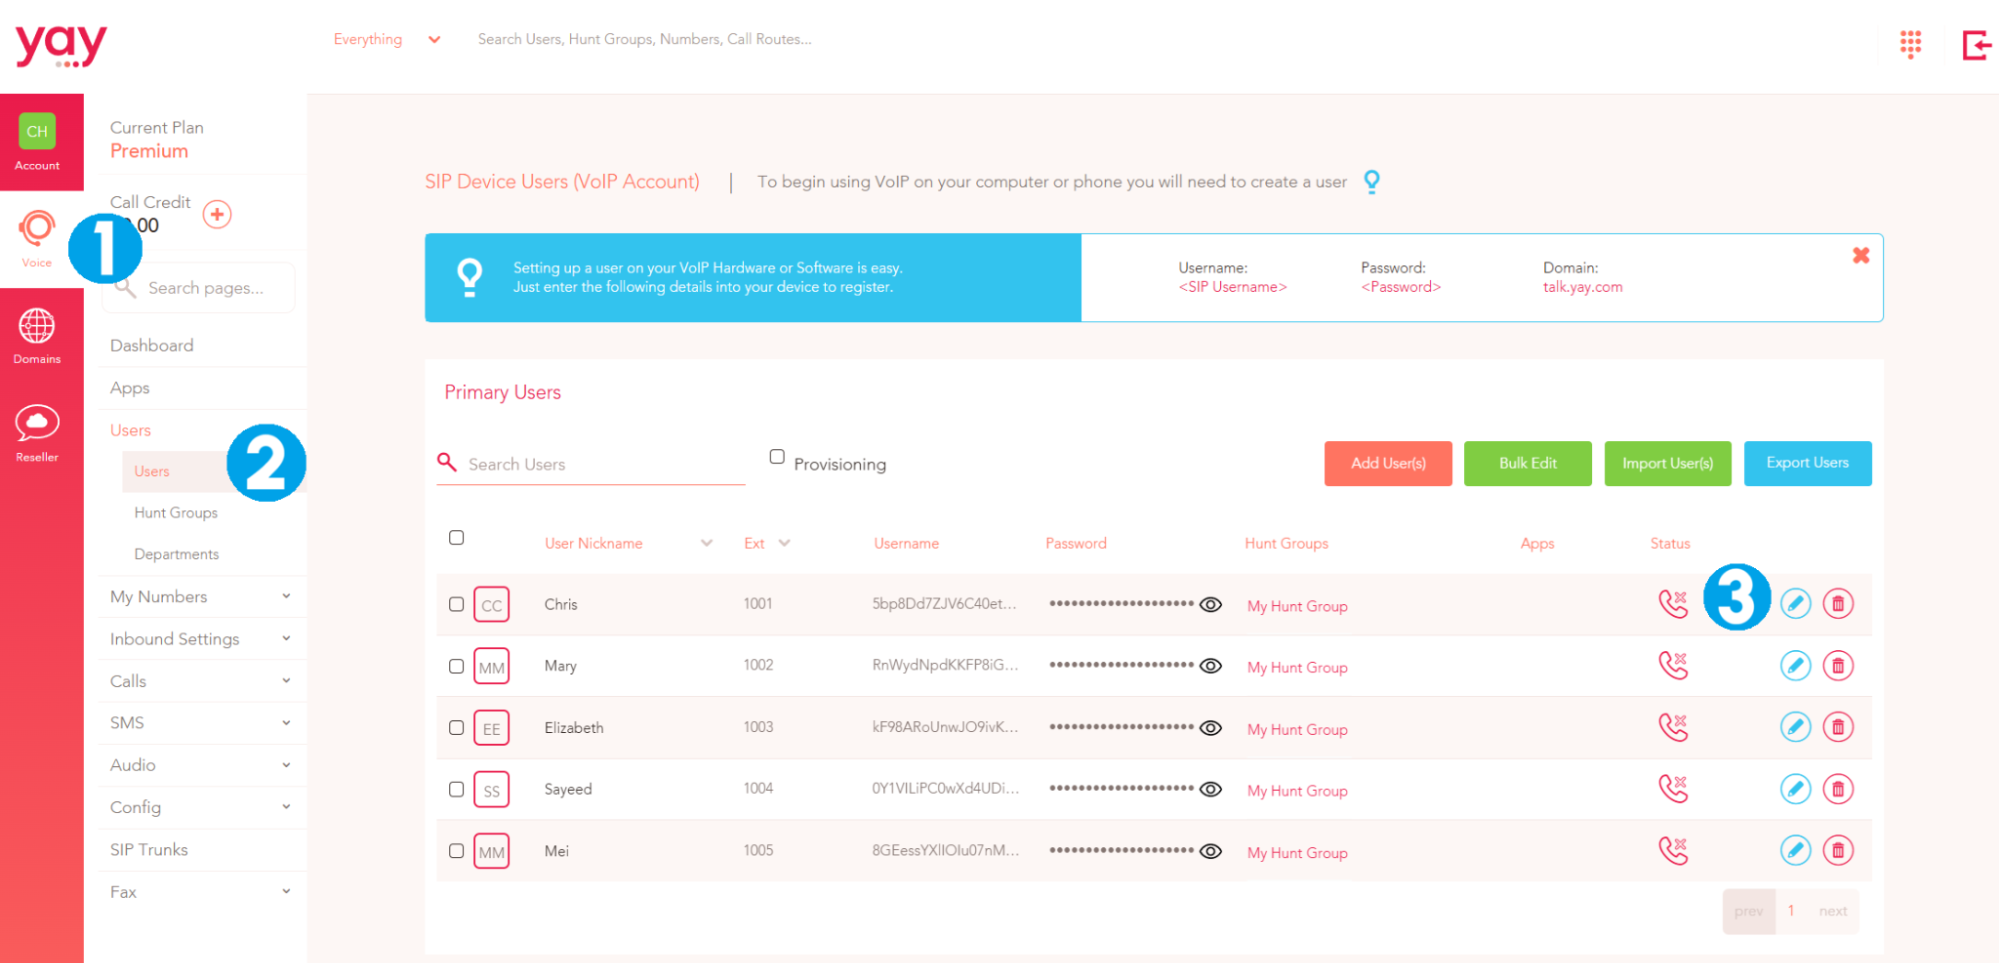
Task: Expand the Calls menu section
Action: pos(286,680)
